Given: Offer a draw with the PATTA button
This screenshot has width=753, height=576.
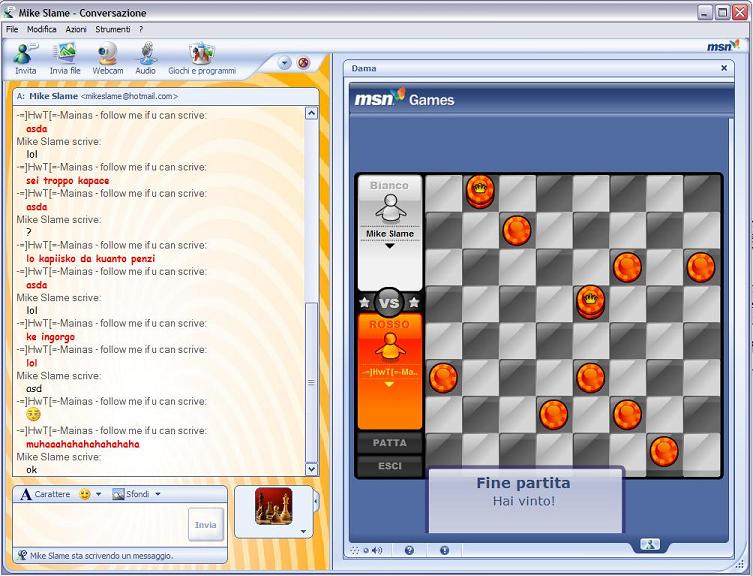Looking at the screenshot, I should point(389,443).
